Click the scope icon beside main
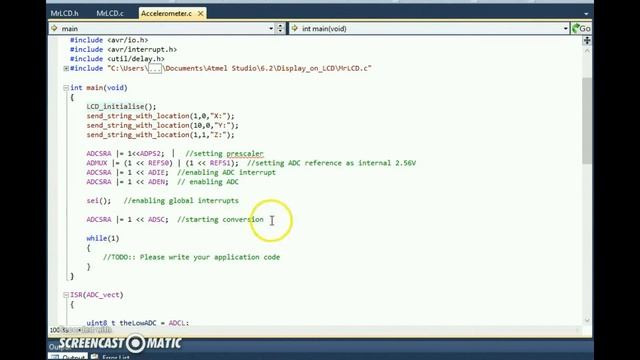This screenshot has height=360, width=640. pyautogui.click(x=54, y=29)
